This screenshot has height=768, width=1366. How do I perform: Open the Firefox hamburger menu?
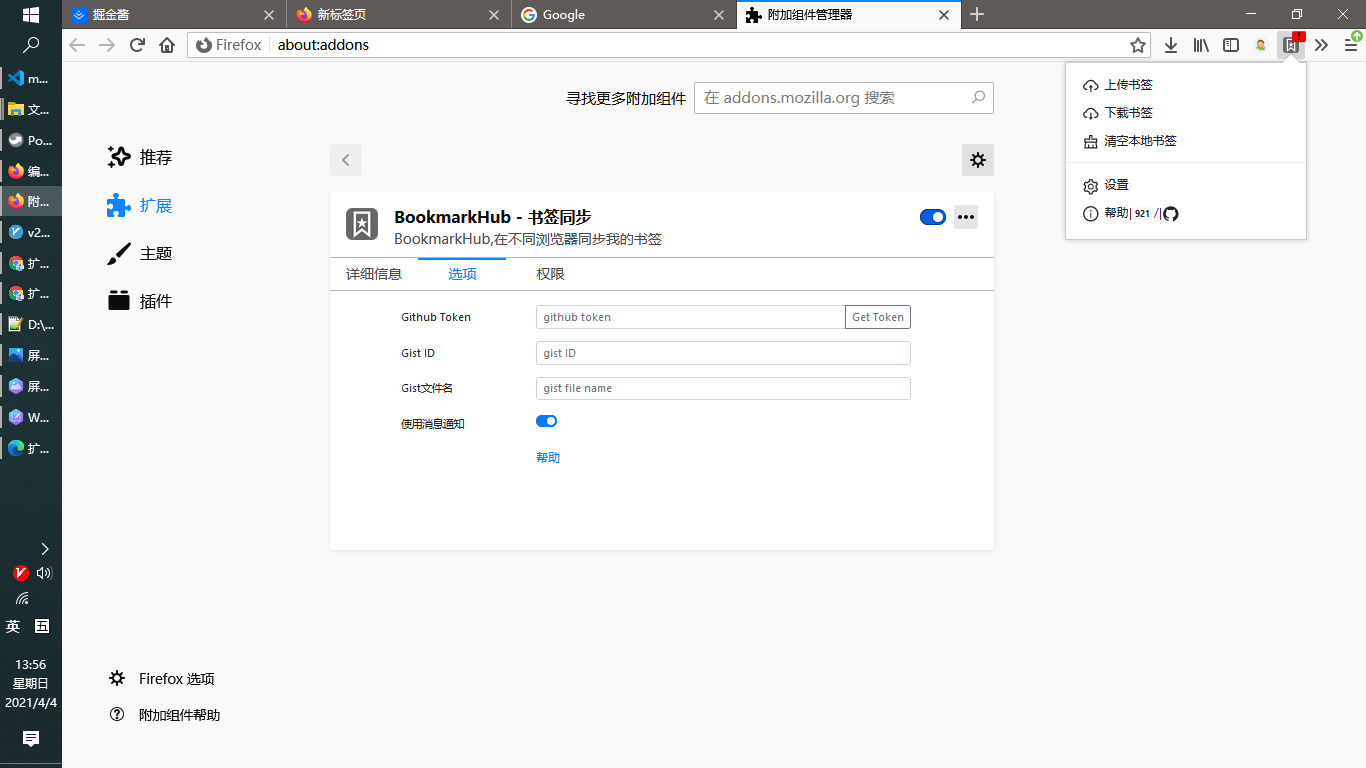(1351, 45)
